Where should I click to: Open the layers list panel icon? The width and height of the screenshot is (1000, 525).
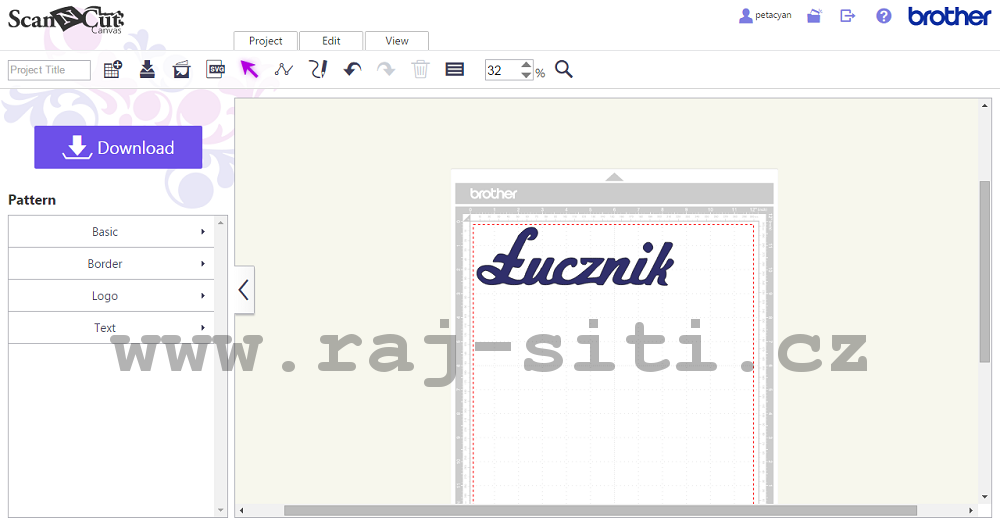click(454, 70)
